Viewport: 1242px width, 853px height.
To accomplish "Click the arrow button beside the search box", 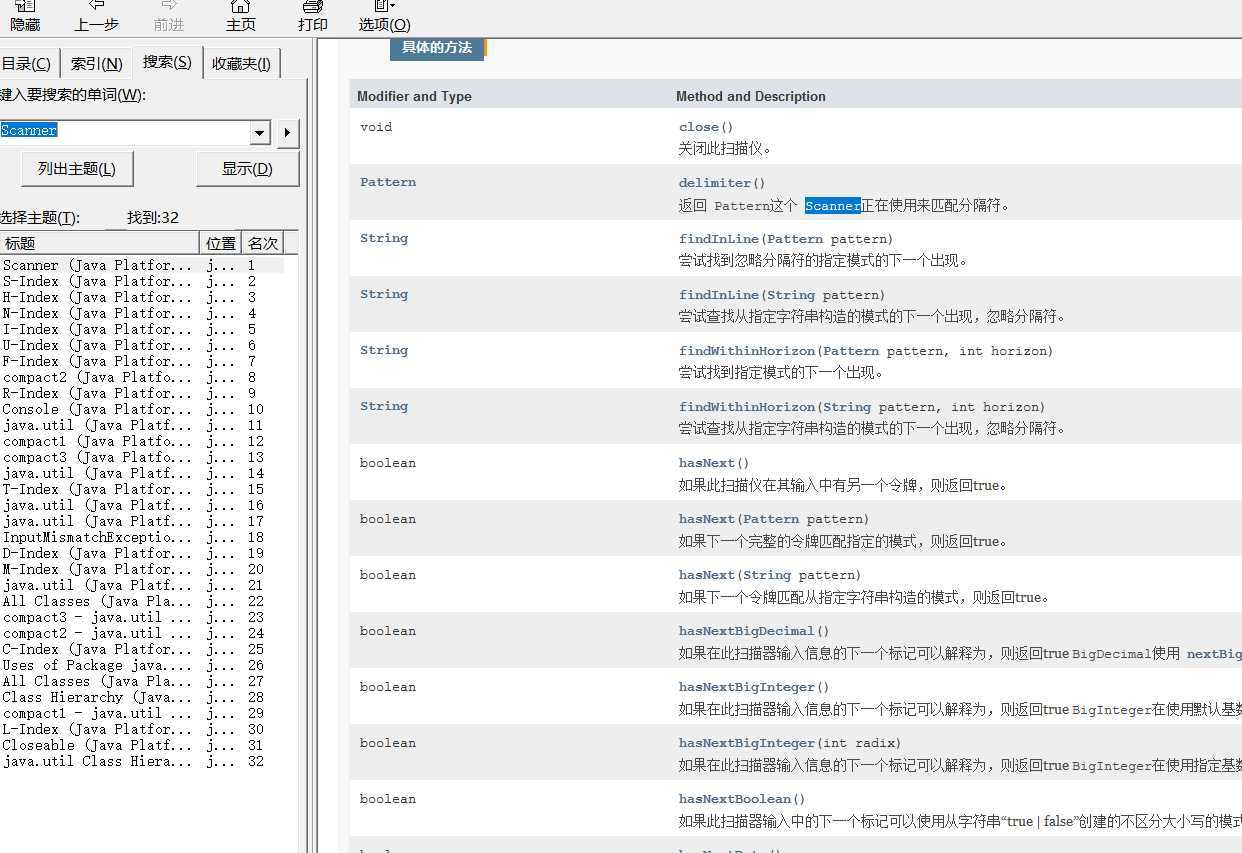I will (x=288, y=133).
